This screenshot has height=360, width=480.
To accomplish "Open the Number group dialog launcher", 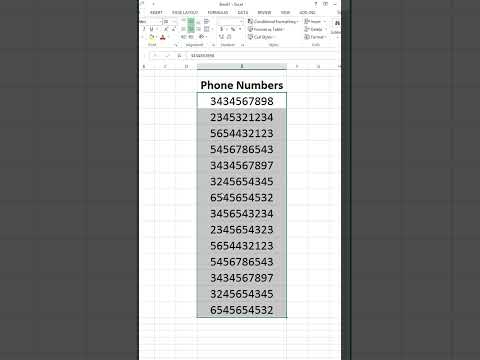I will coord(242,45).
